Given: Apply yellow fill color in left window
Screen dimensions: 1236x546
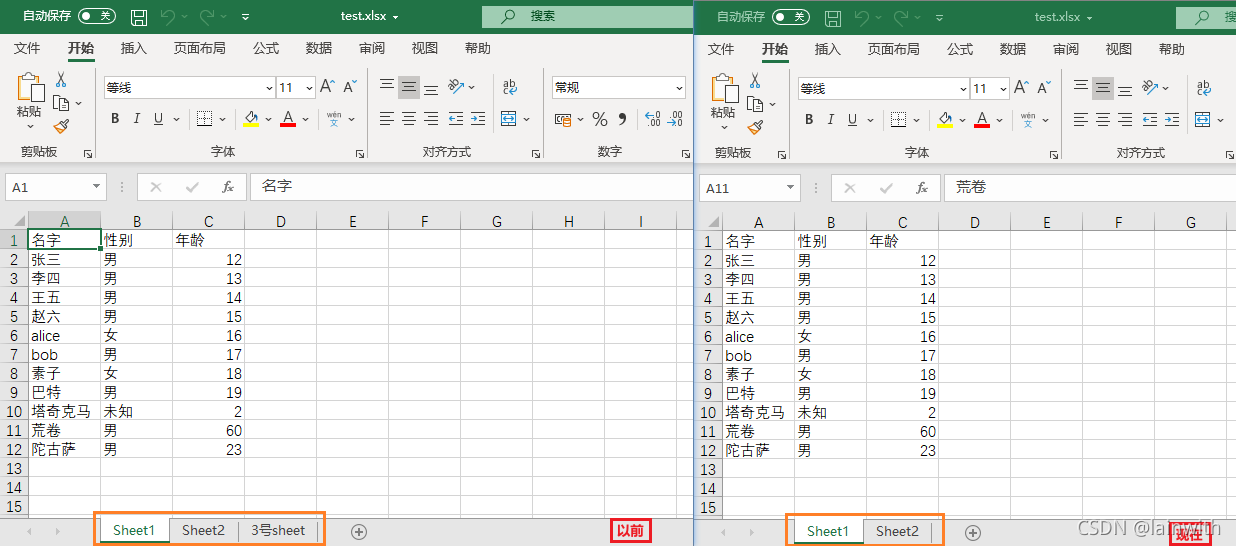Looking at the screenshot, I should (x=251, y=119).
